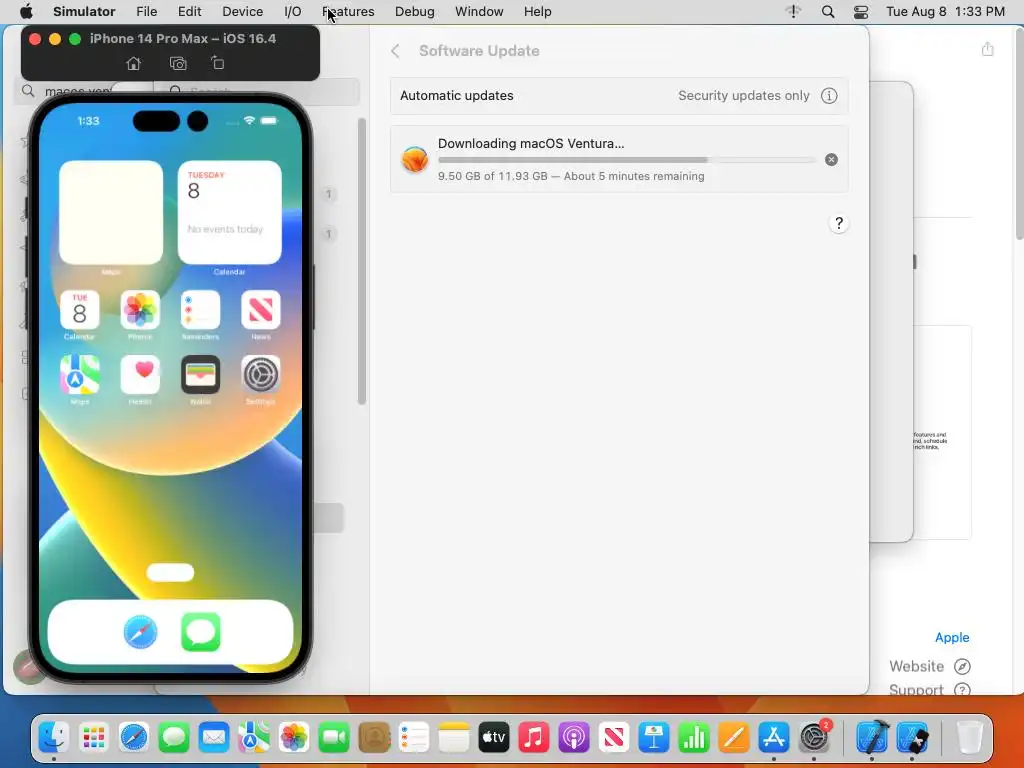Open App Store from the Dock

pos(774,738)
